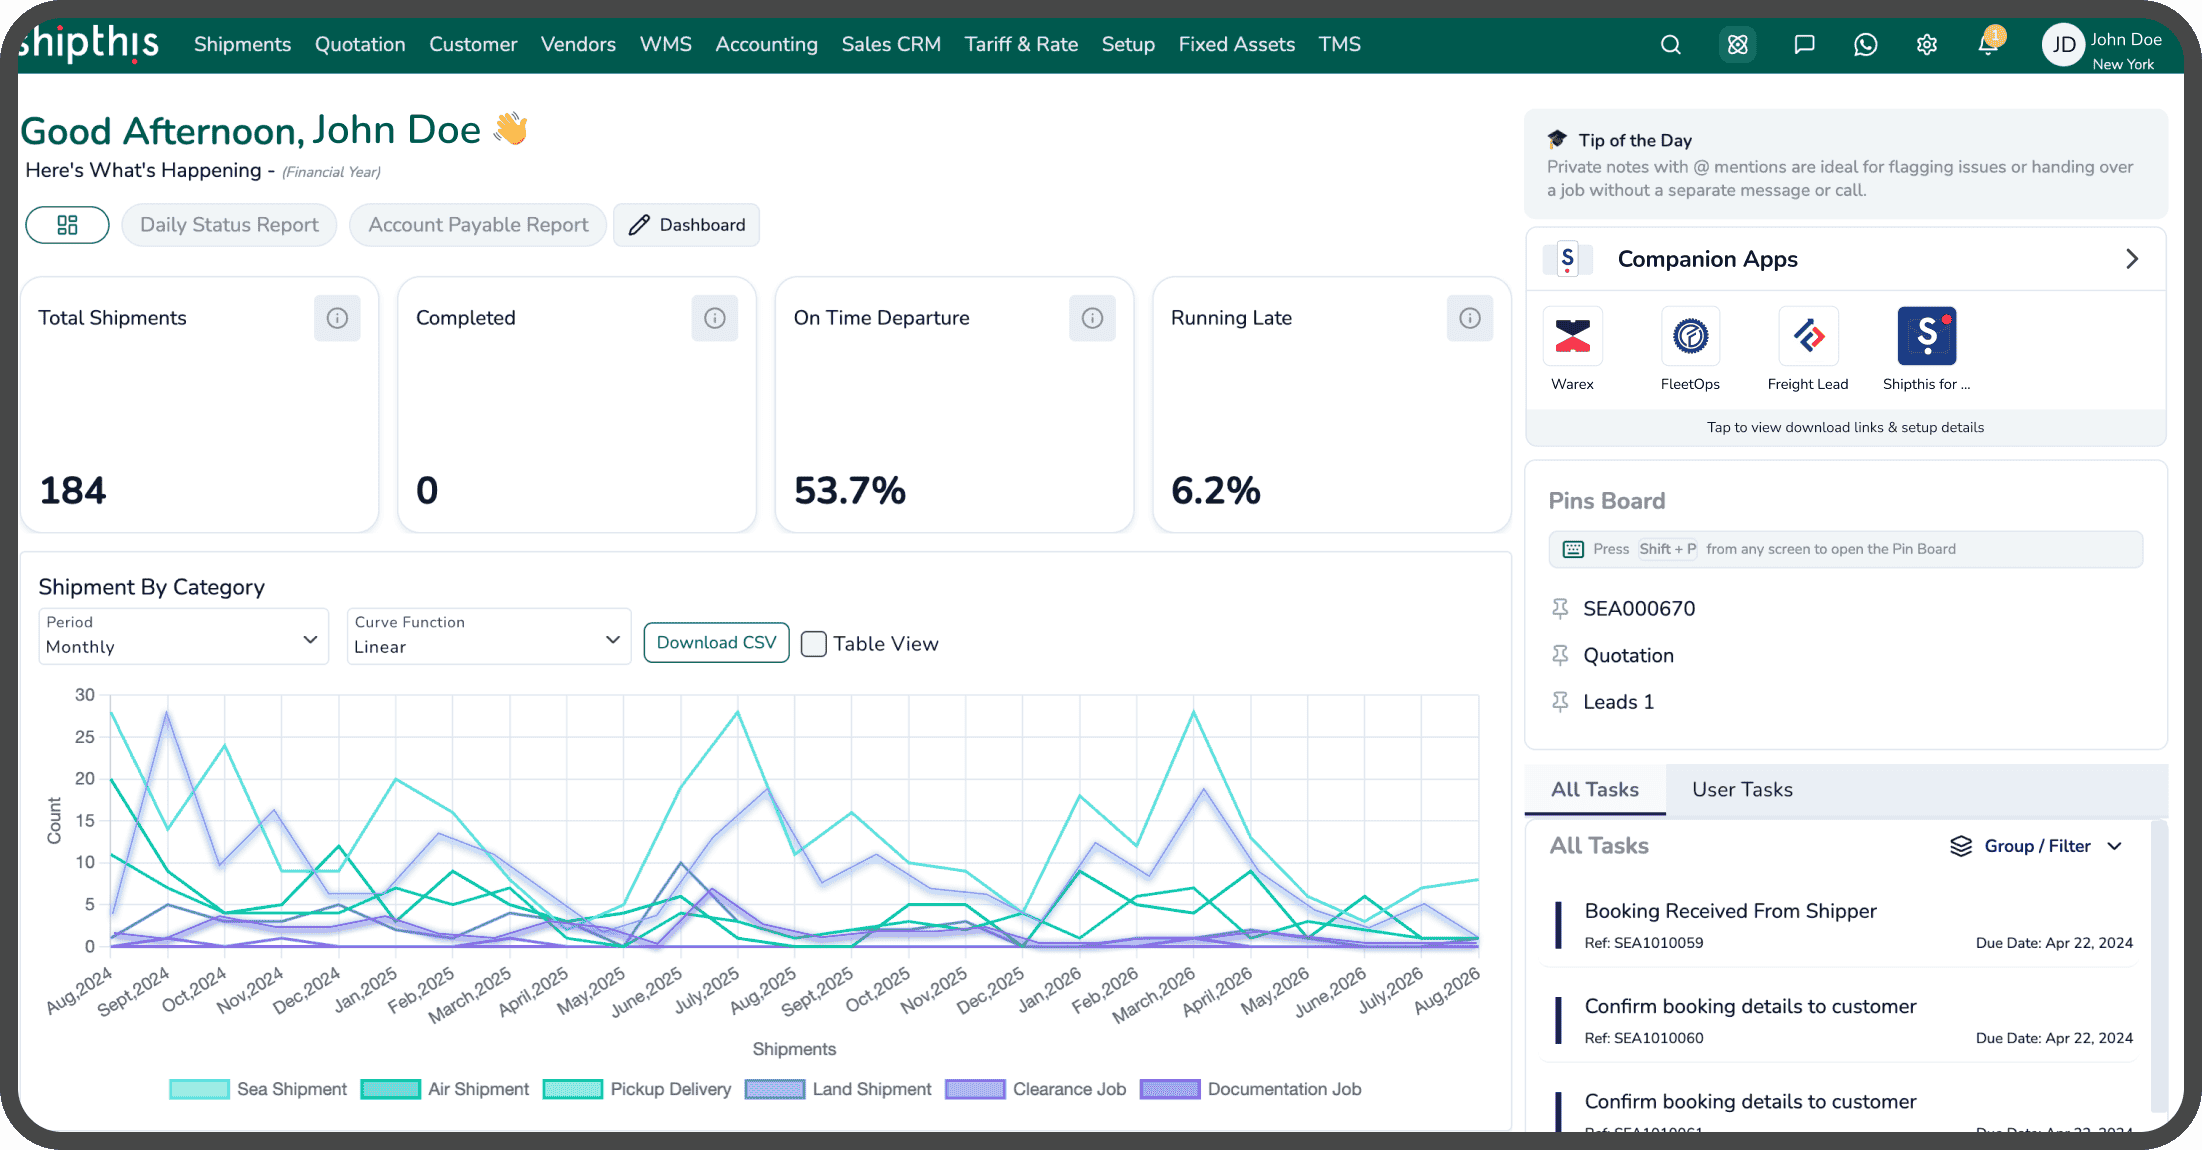Show info for Total Shipments card
2202x1150 pixels.
[337, 318]
